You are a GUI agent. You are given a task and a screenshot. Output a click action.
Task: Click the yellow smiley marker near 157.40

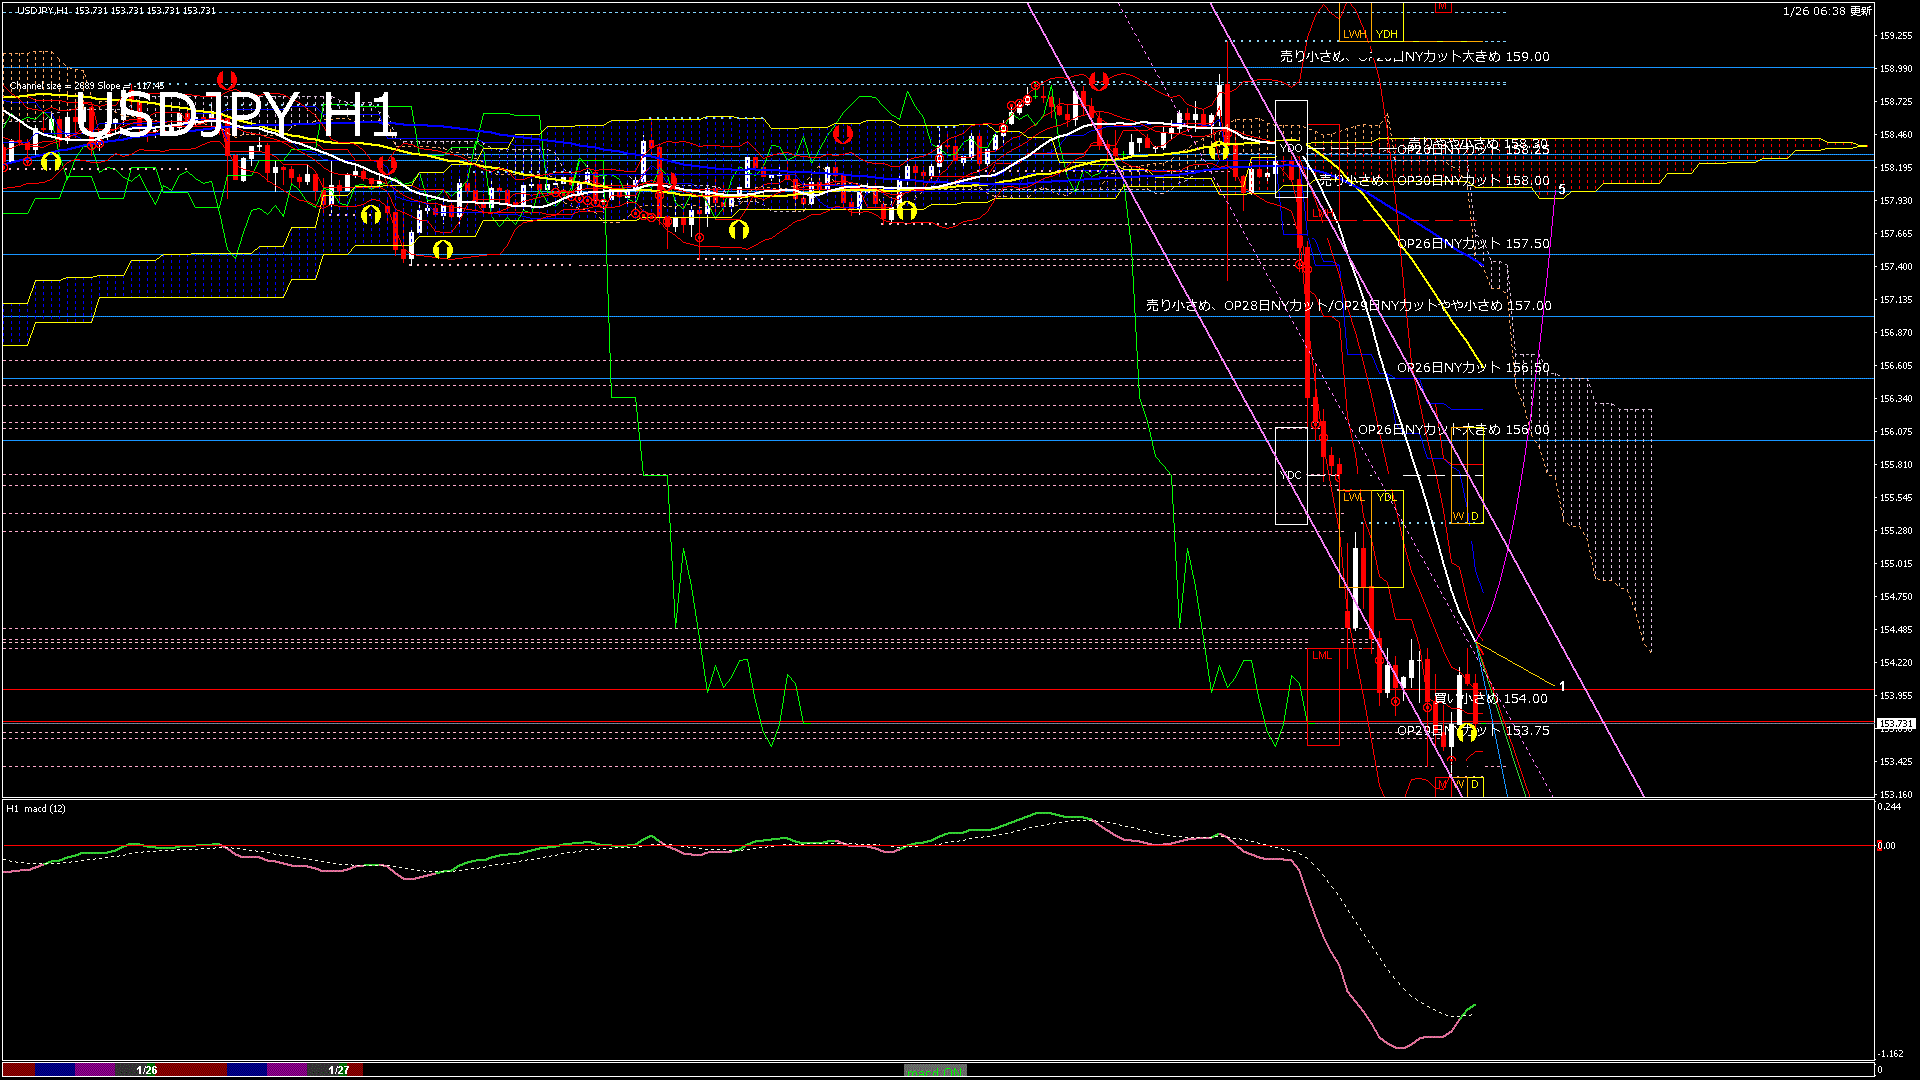[440, 251]
